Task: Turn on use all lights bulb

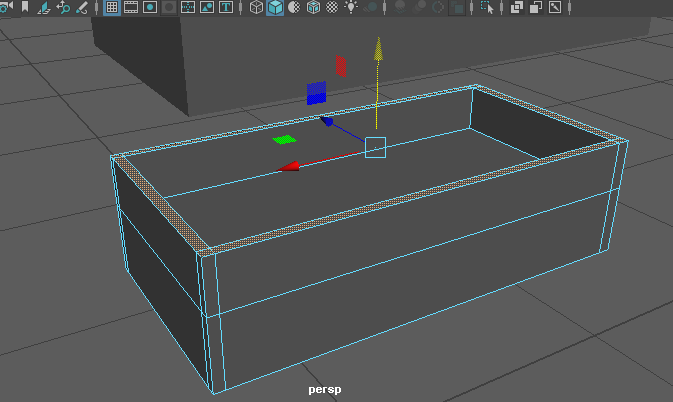Action: [351, 8]
